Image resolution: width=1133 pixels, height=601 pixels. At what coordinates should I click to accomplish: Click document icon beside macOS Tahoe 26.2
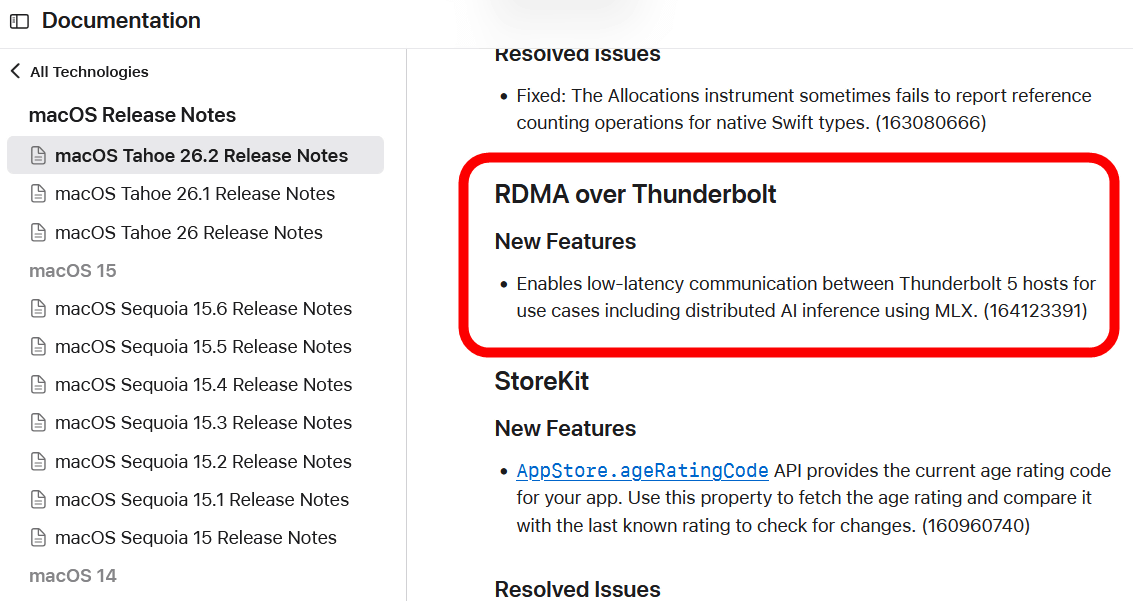point(39,156)
